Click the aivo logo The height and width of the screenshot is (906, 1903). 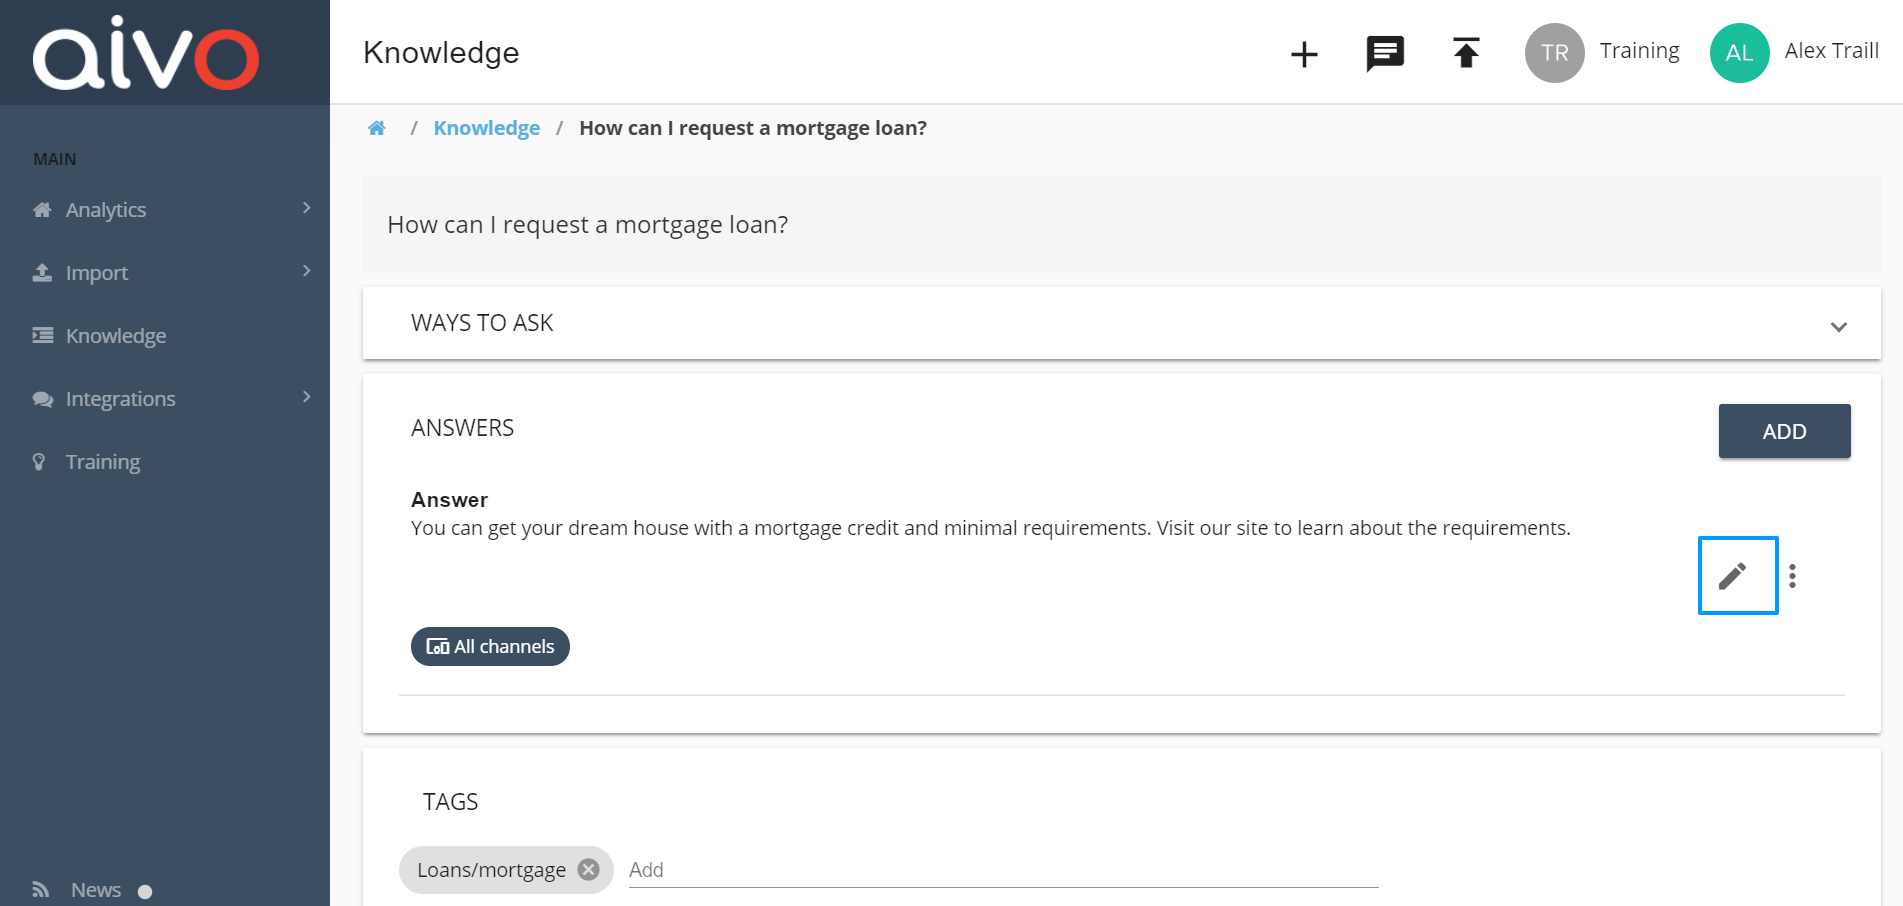[146, 52]
